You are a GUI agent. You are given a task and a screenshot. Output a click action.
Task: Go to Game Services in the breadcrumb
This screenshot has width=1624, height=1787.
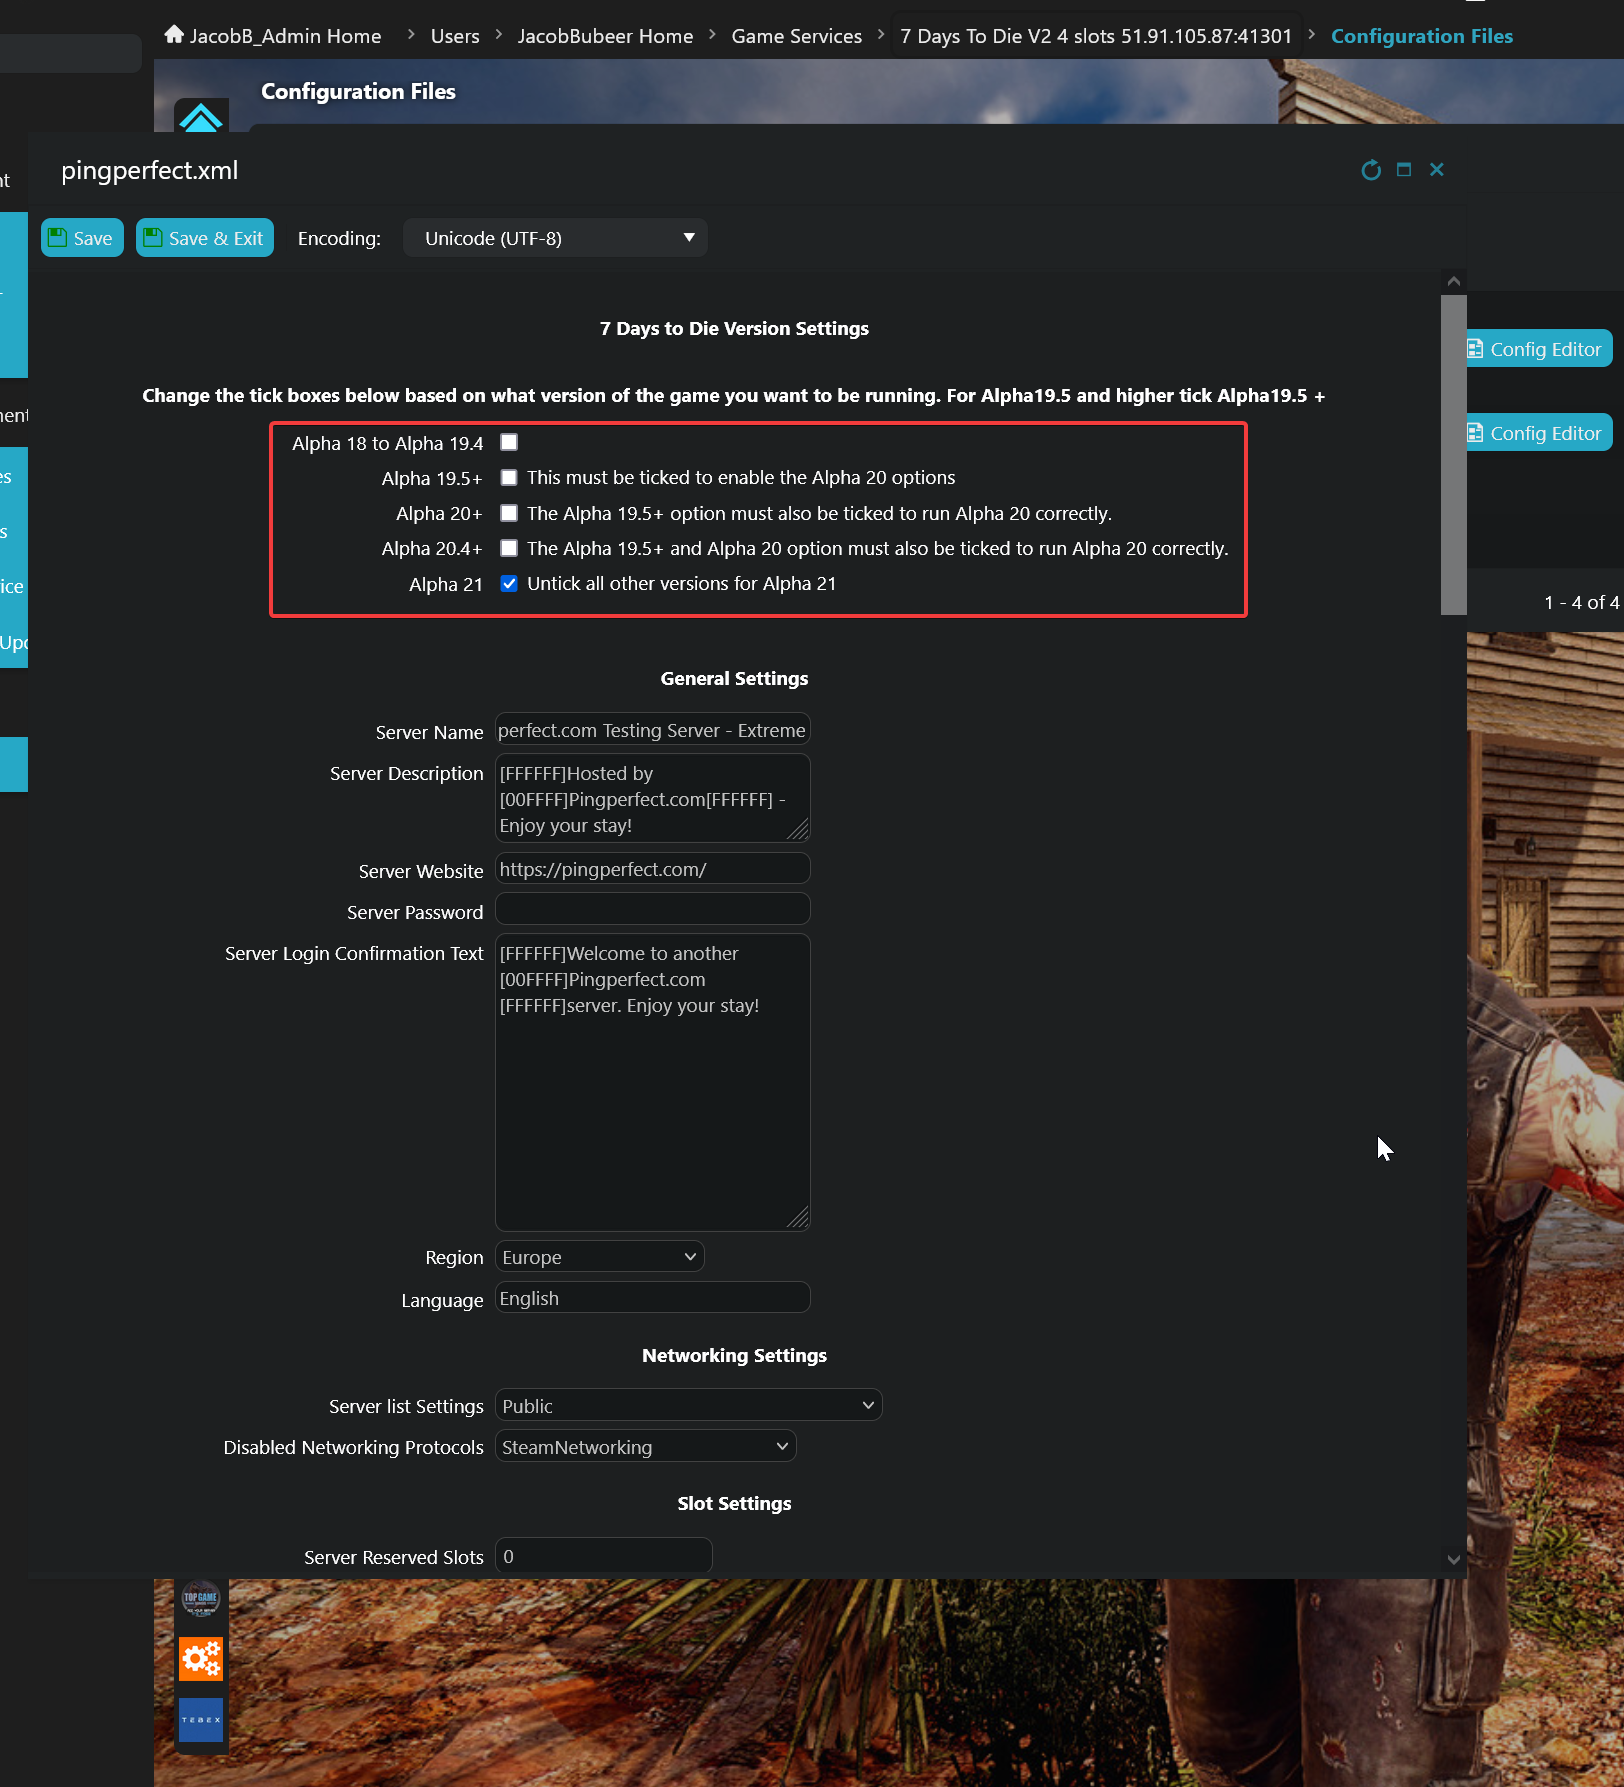pyautogui.click(x=796, y=36)
